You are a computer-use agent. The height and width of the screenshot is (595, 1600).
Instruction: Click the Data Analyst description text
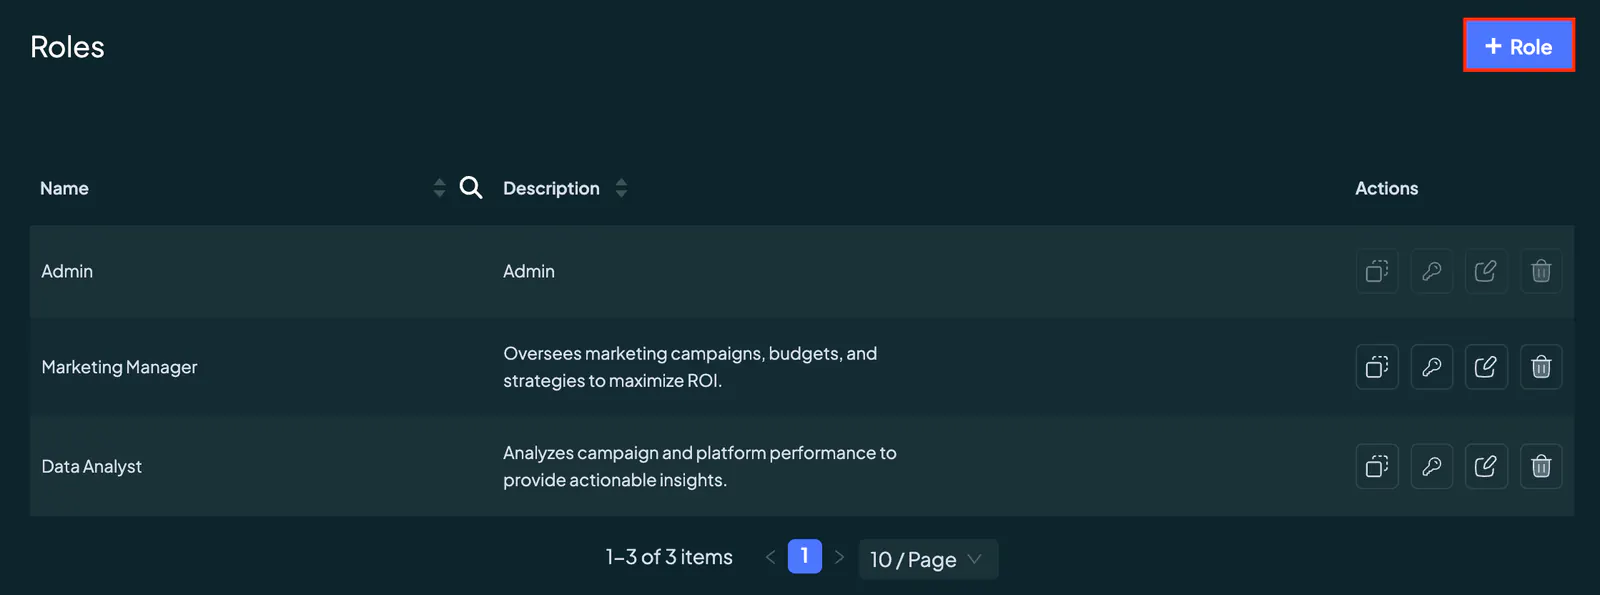click(700, 466)
